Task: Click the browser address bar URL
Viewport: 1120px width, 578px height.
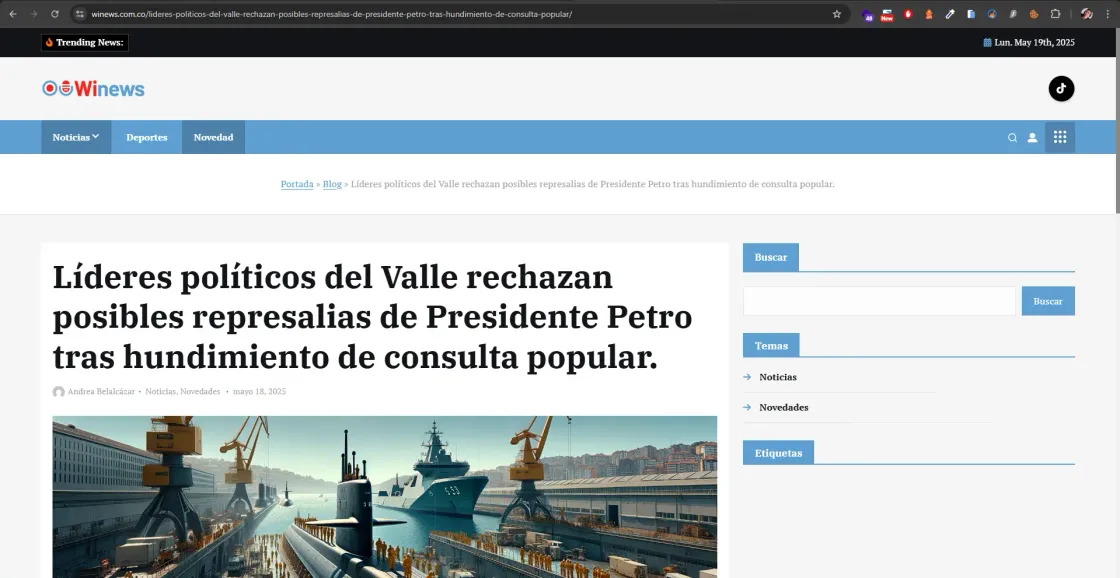Action: point(331,14)
